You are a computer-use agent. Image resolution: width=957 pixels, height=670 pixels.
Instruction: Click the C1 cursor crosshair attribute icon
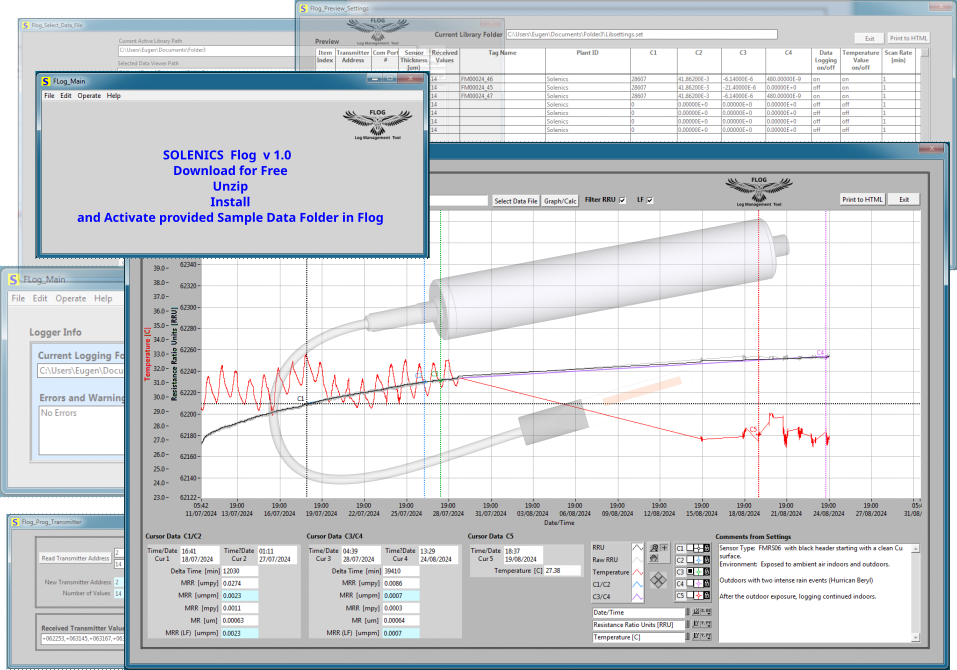(x=699, y=549)
